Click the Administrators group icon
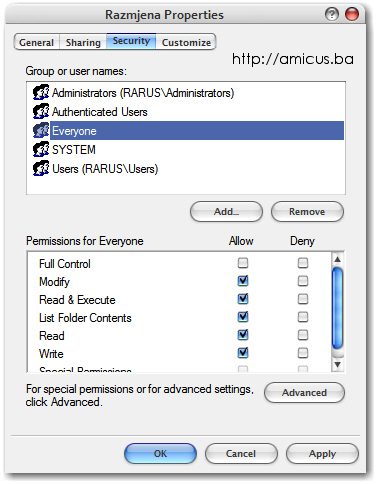 coord(41,93)
